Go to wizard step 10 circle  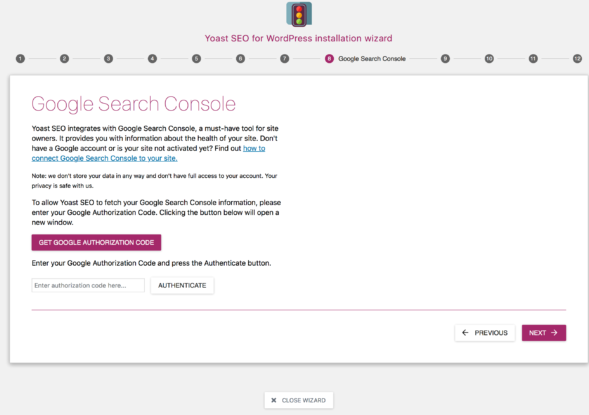[x=489, y=59]
